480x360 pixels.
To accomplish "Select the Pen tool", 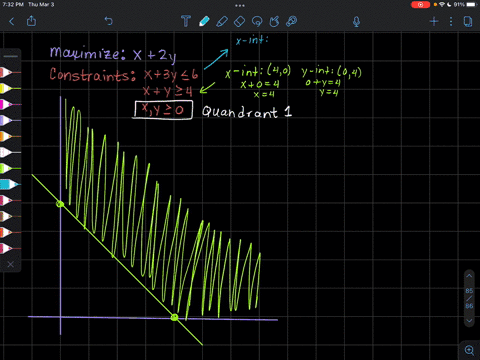I will pos(204,21).
